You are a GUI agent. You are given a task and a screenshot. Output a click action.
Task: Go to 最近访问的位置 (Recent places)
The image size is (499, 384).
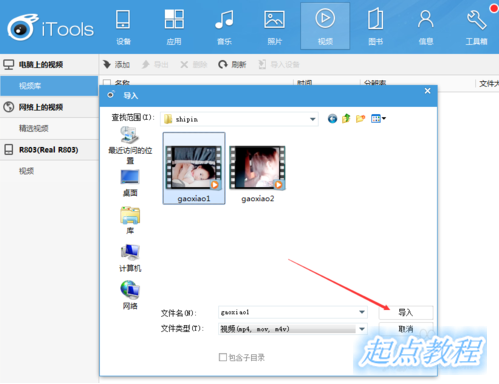(130, 146)
